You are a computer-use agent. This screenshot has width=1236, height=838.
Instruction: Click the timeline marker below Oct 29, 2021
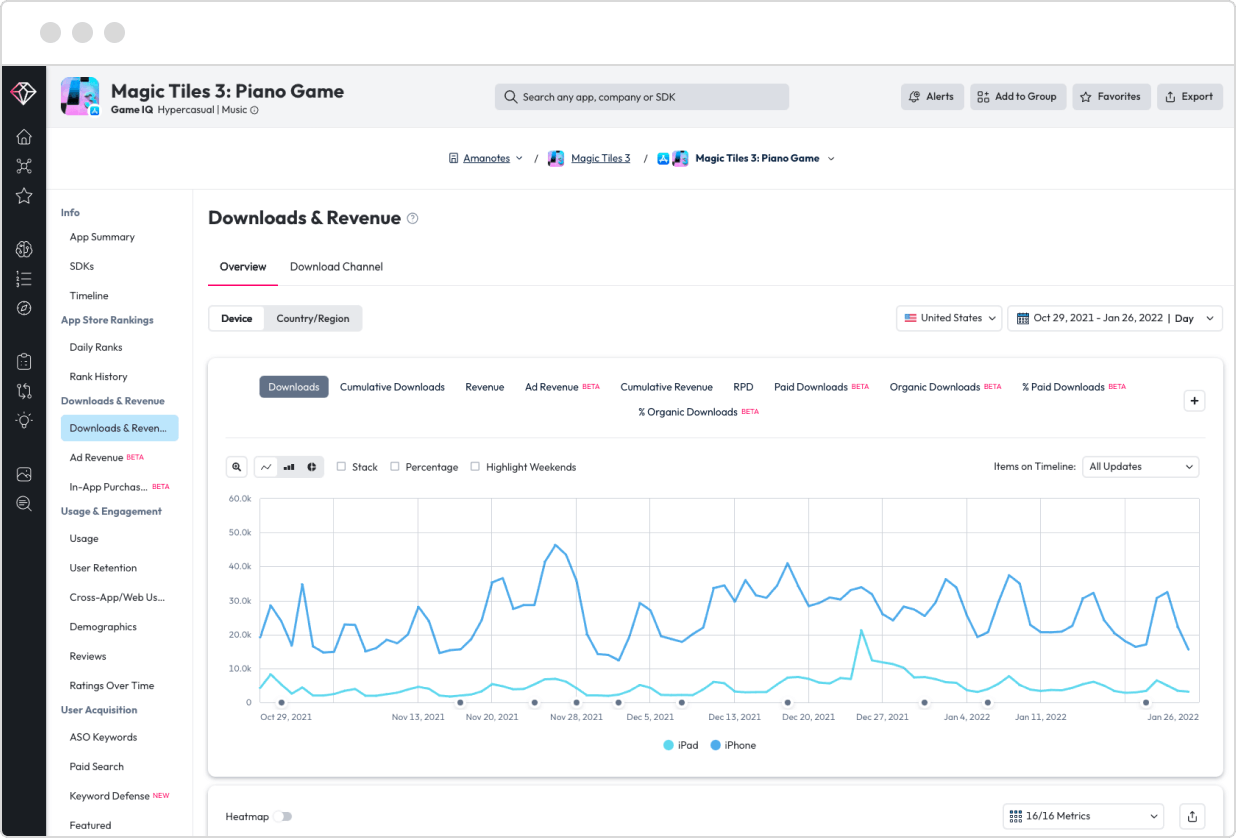(x=281, y=703)
